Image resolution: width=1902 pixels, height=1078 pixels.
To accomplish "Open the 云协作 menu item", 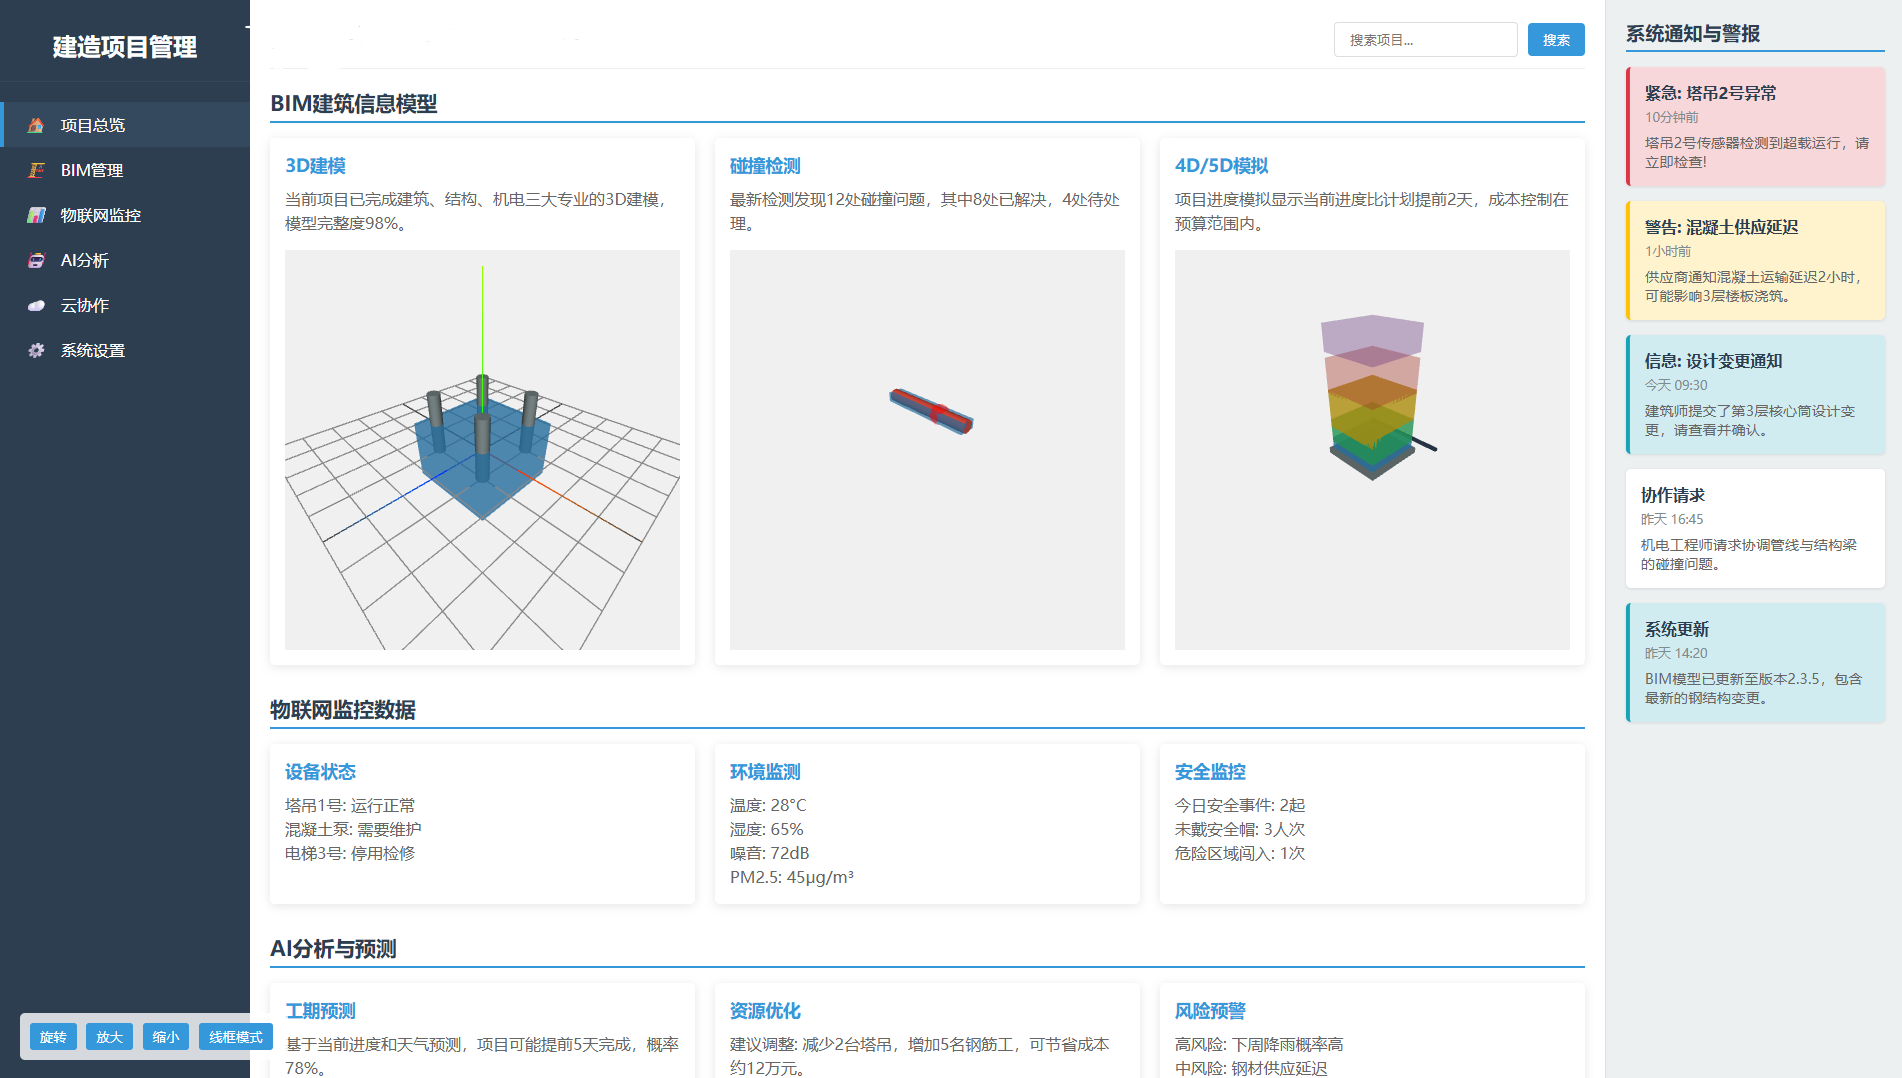I will tap(85, 305).
